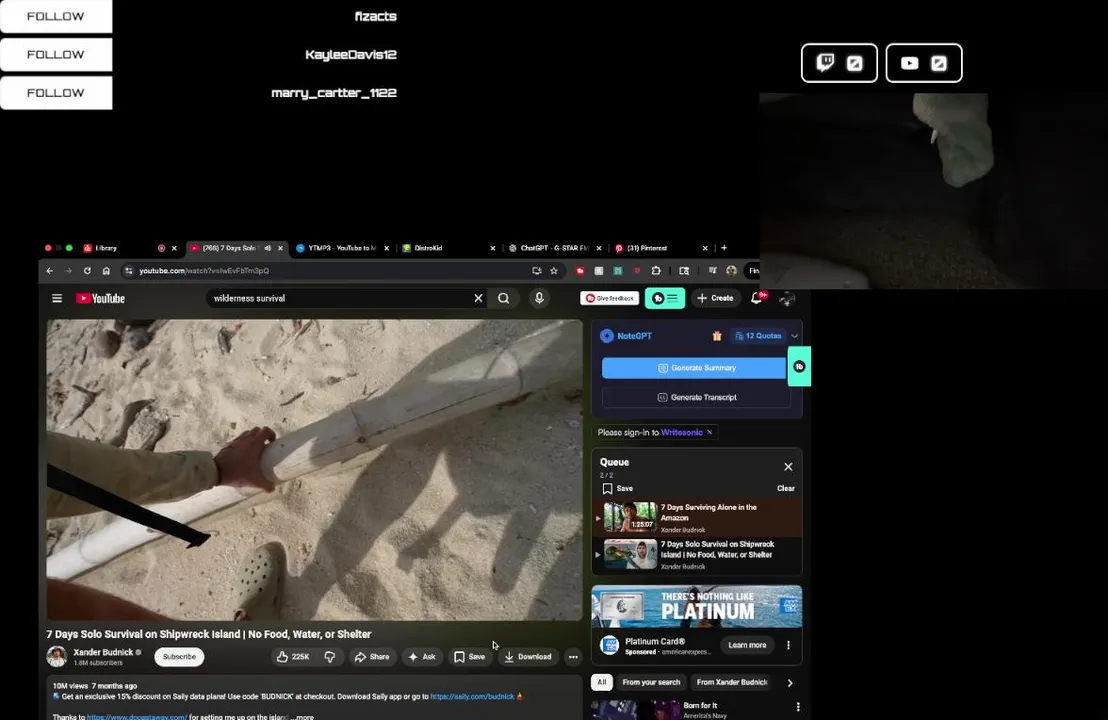The image size is (1108, 720).
Task: Open the YouTube notifications bell
Action: point(757,298)
